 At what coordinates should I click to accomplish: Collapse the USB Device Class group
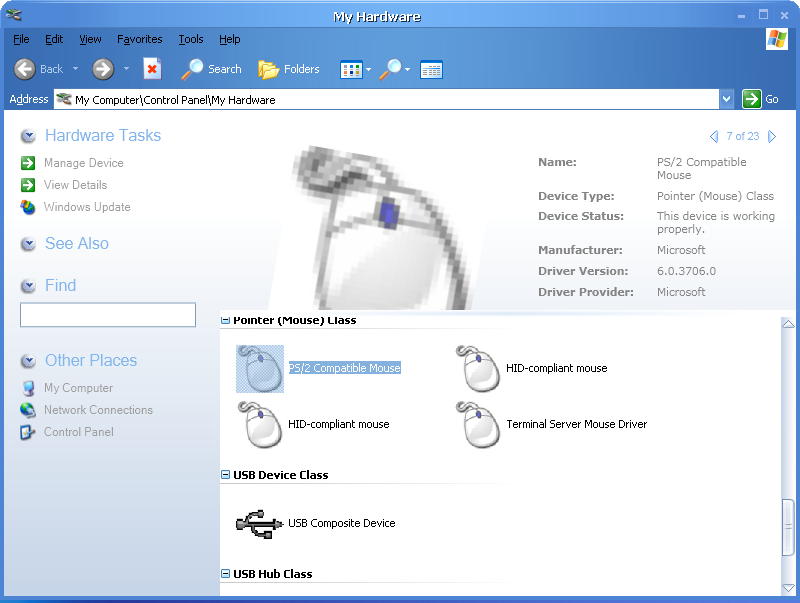tap(226, 475)
